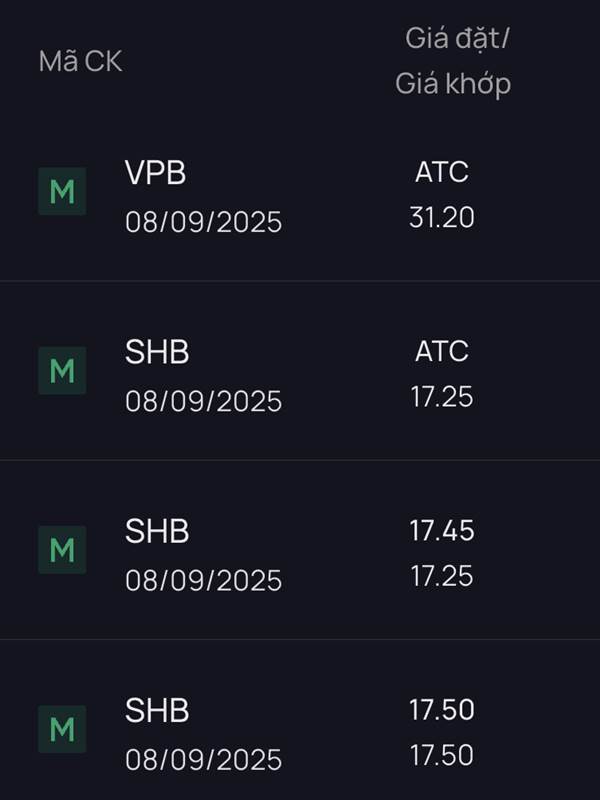Tap the 17.45 order price

pyautogui.click(x=442, y=531)
